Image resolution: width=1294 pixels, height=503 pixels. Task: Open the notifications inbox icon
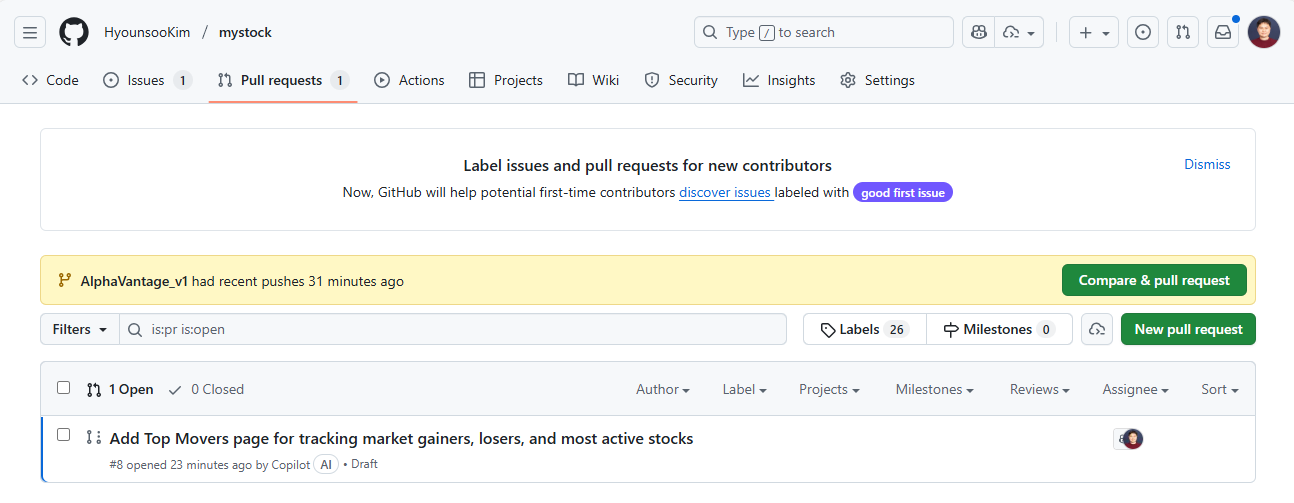1223,32
